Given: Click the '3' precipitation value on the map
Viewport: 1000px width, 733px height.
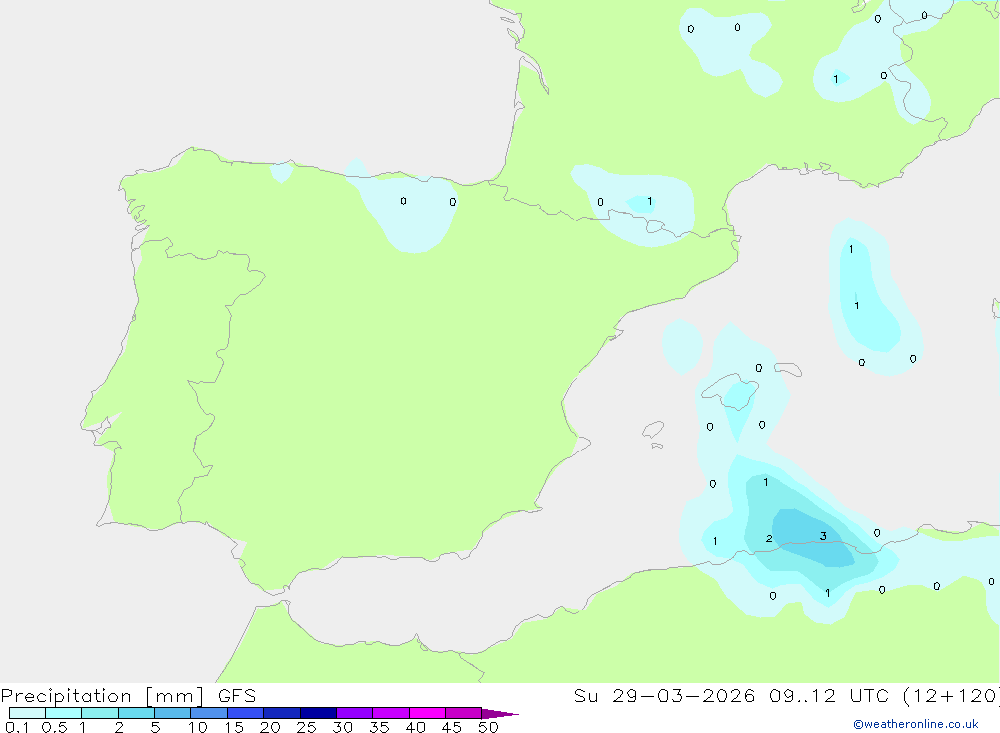Looking at the screenshot, I should [823, 536].
